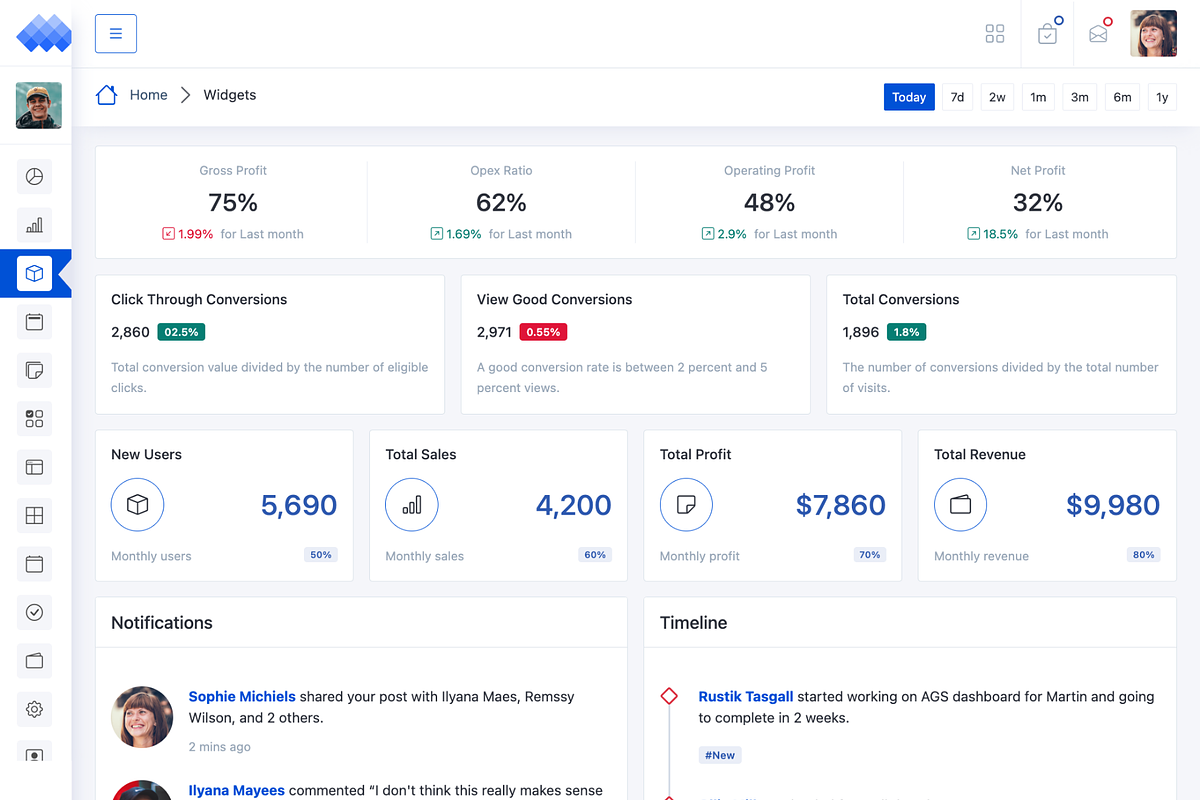Click the Operating Profit up-arrow trend icon

coord(708,234)
